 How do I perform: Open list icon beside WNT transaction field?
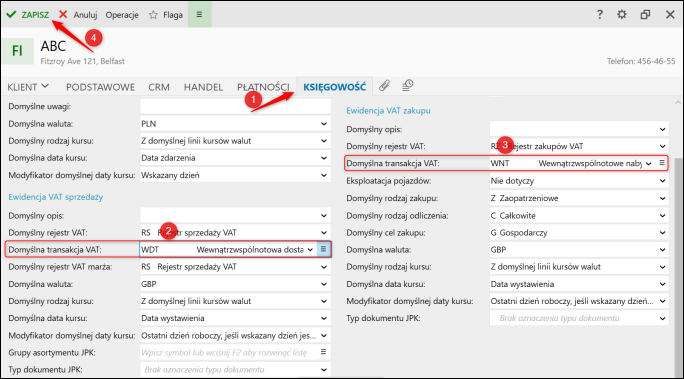tap(662, 163)
